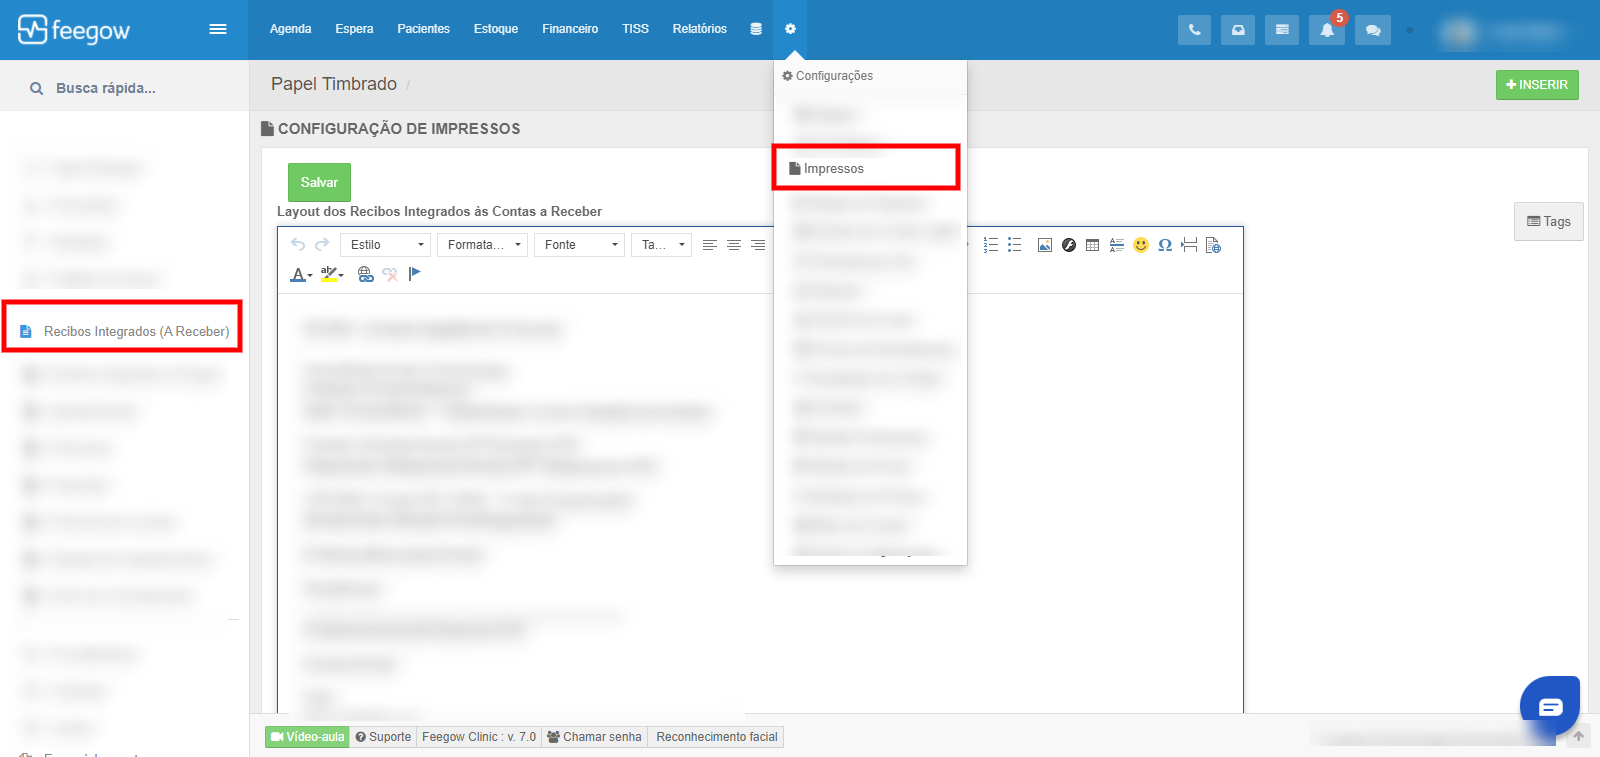Image resolution: width=1600 pixels, height=757 pixels.
Task: Open notifications bell with badge 5
Action: 1327,30
